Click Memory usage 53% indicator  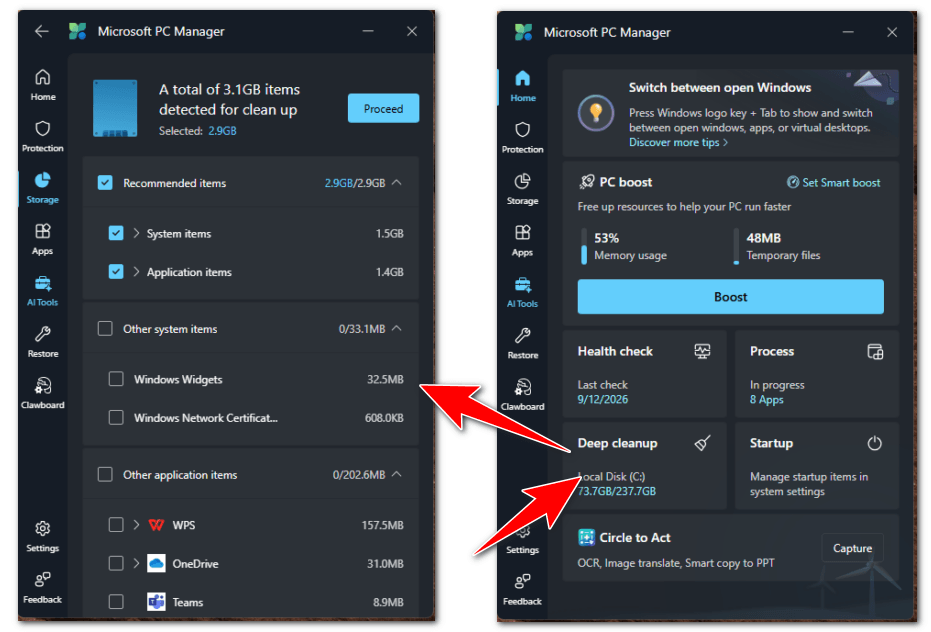point(624,246)
